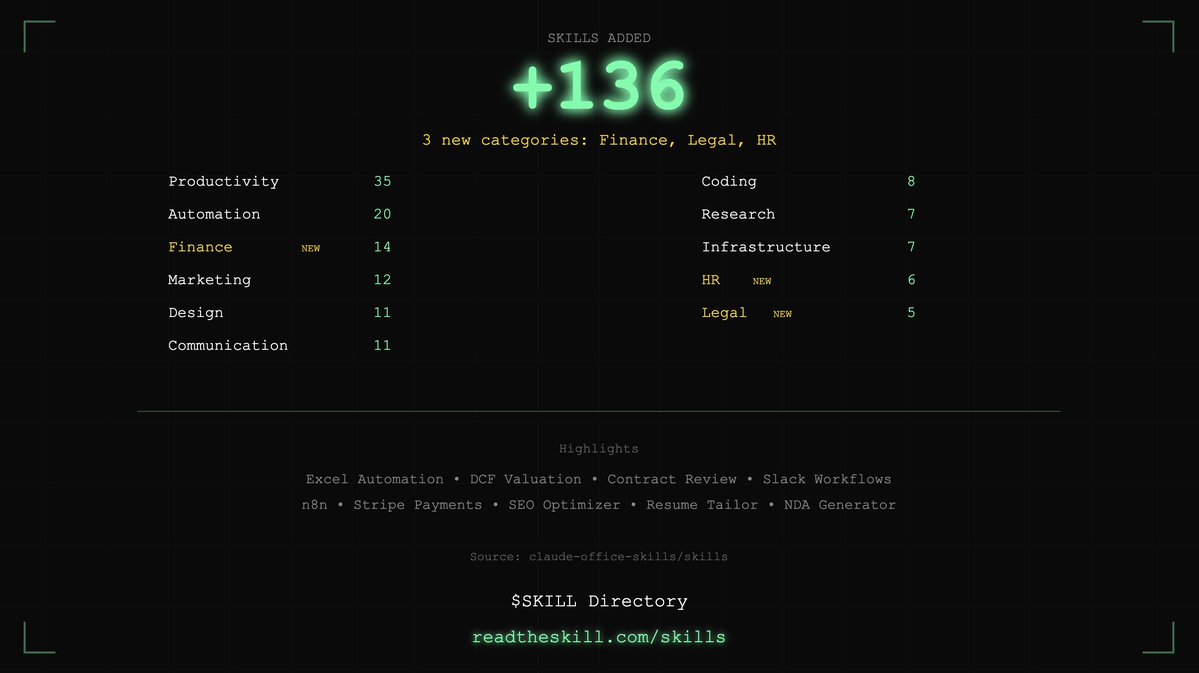The image size is (1199, 673).
Task: Click the "DCF Valuation" highlight
Action: tap(525, 480)
